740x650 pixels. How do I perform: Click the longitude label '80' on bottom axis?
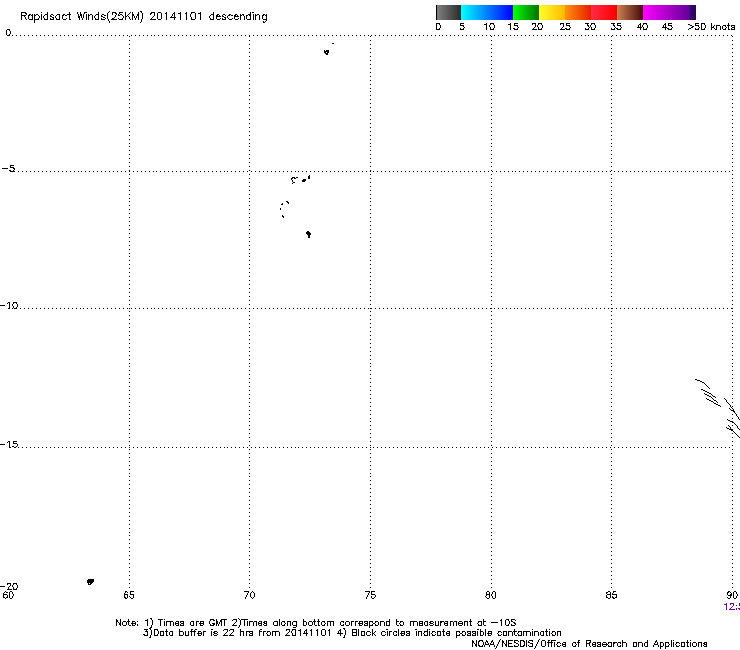(x=491, y=595)
